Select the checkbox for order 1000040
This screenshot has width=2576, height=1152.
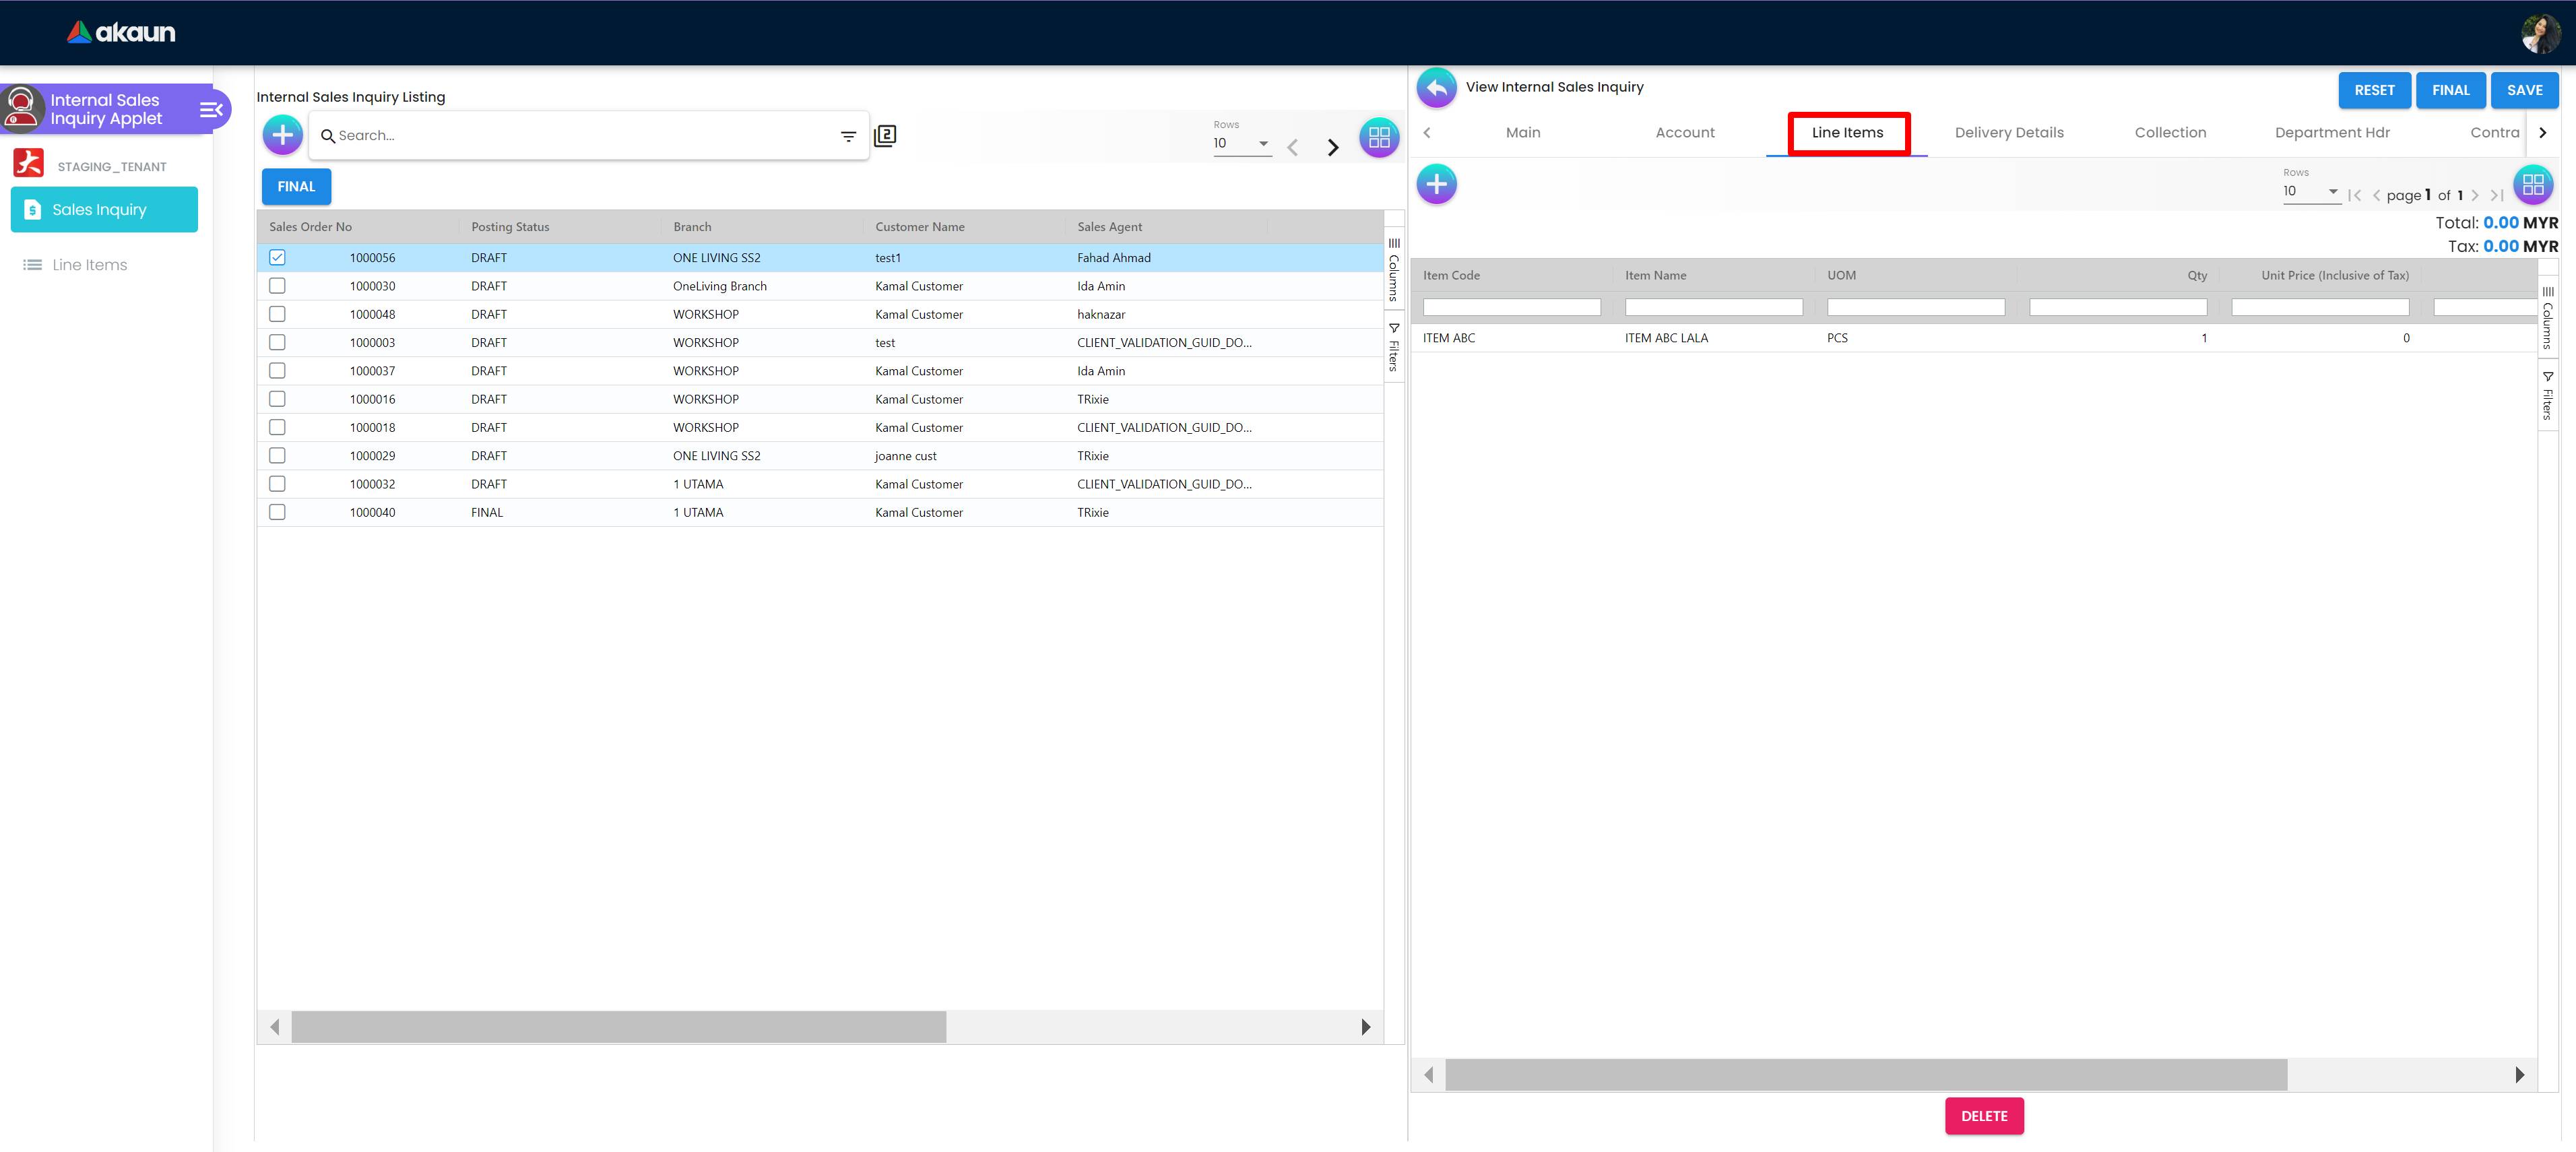tap(277, 512)
